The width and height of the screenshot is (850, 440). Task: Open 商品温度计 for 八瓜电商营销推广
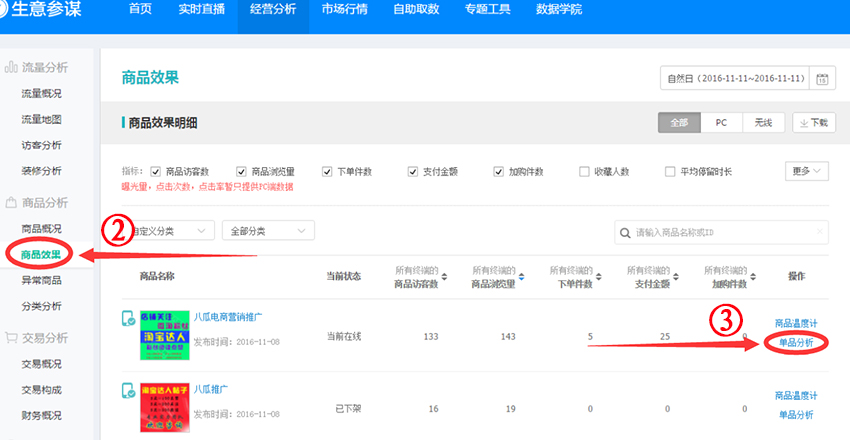pos(796,323)
